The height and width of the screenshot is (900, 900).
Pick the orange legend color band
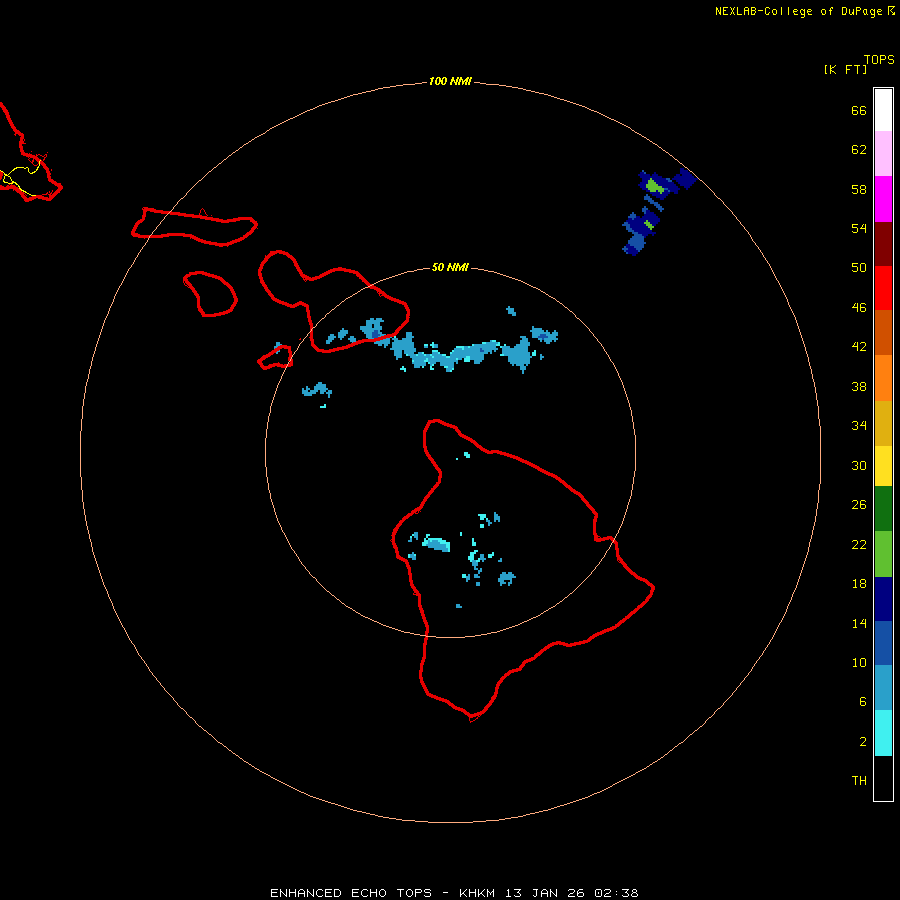(883, 378)
